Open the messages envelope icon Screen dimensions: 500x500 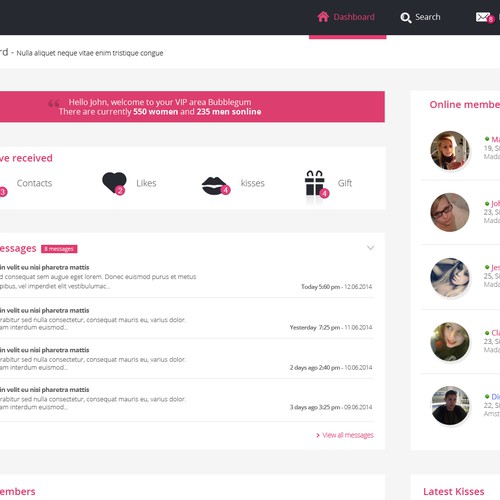point(482,17)
